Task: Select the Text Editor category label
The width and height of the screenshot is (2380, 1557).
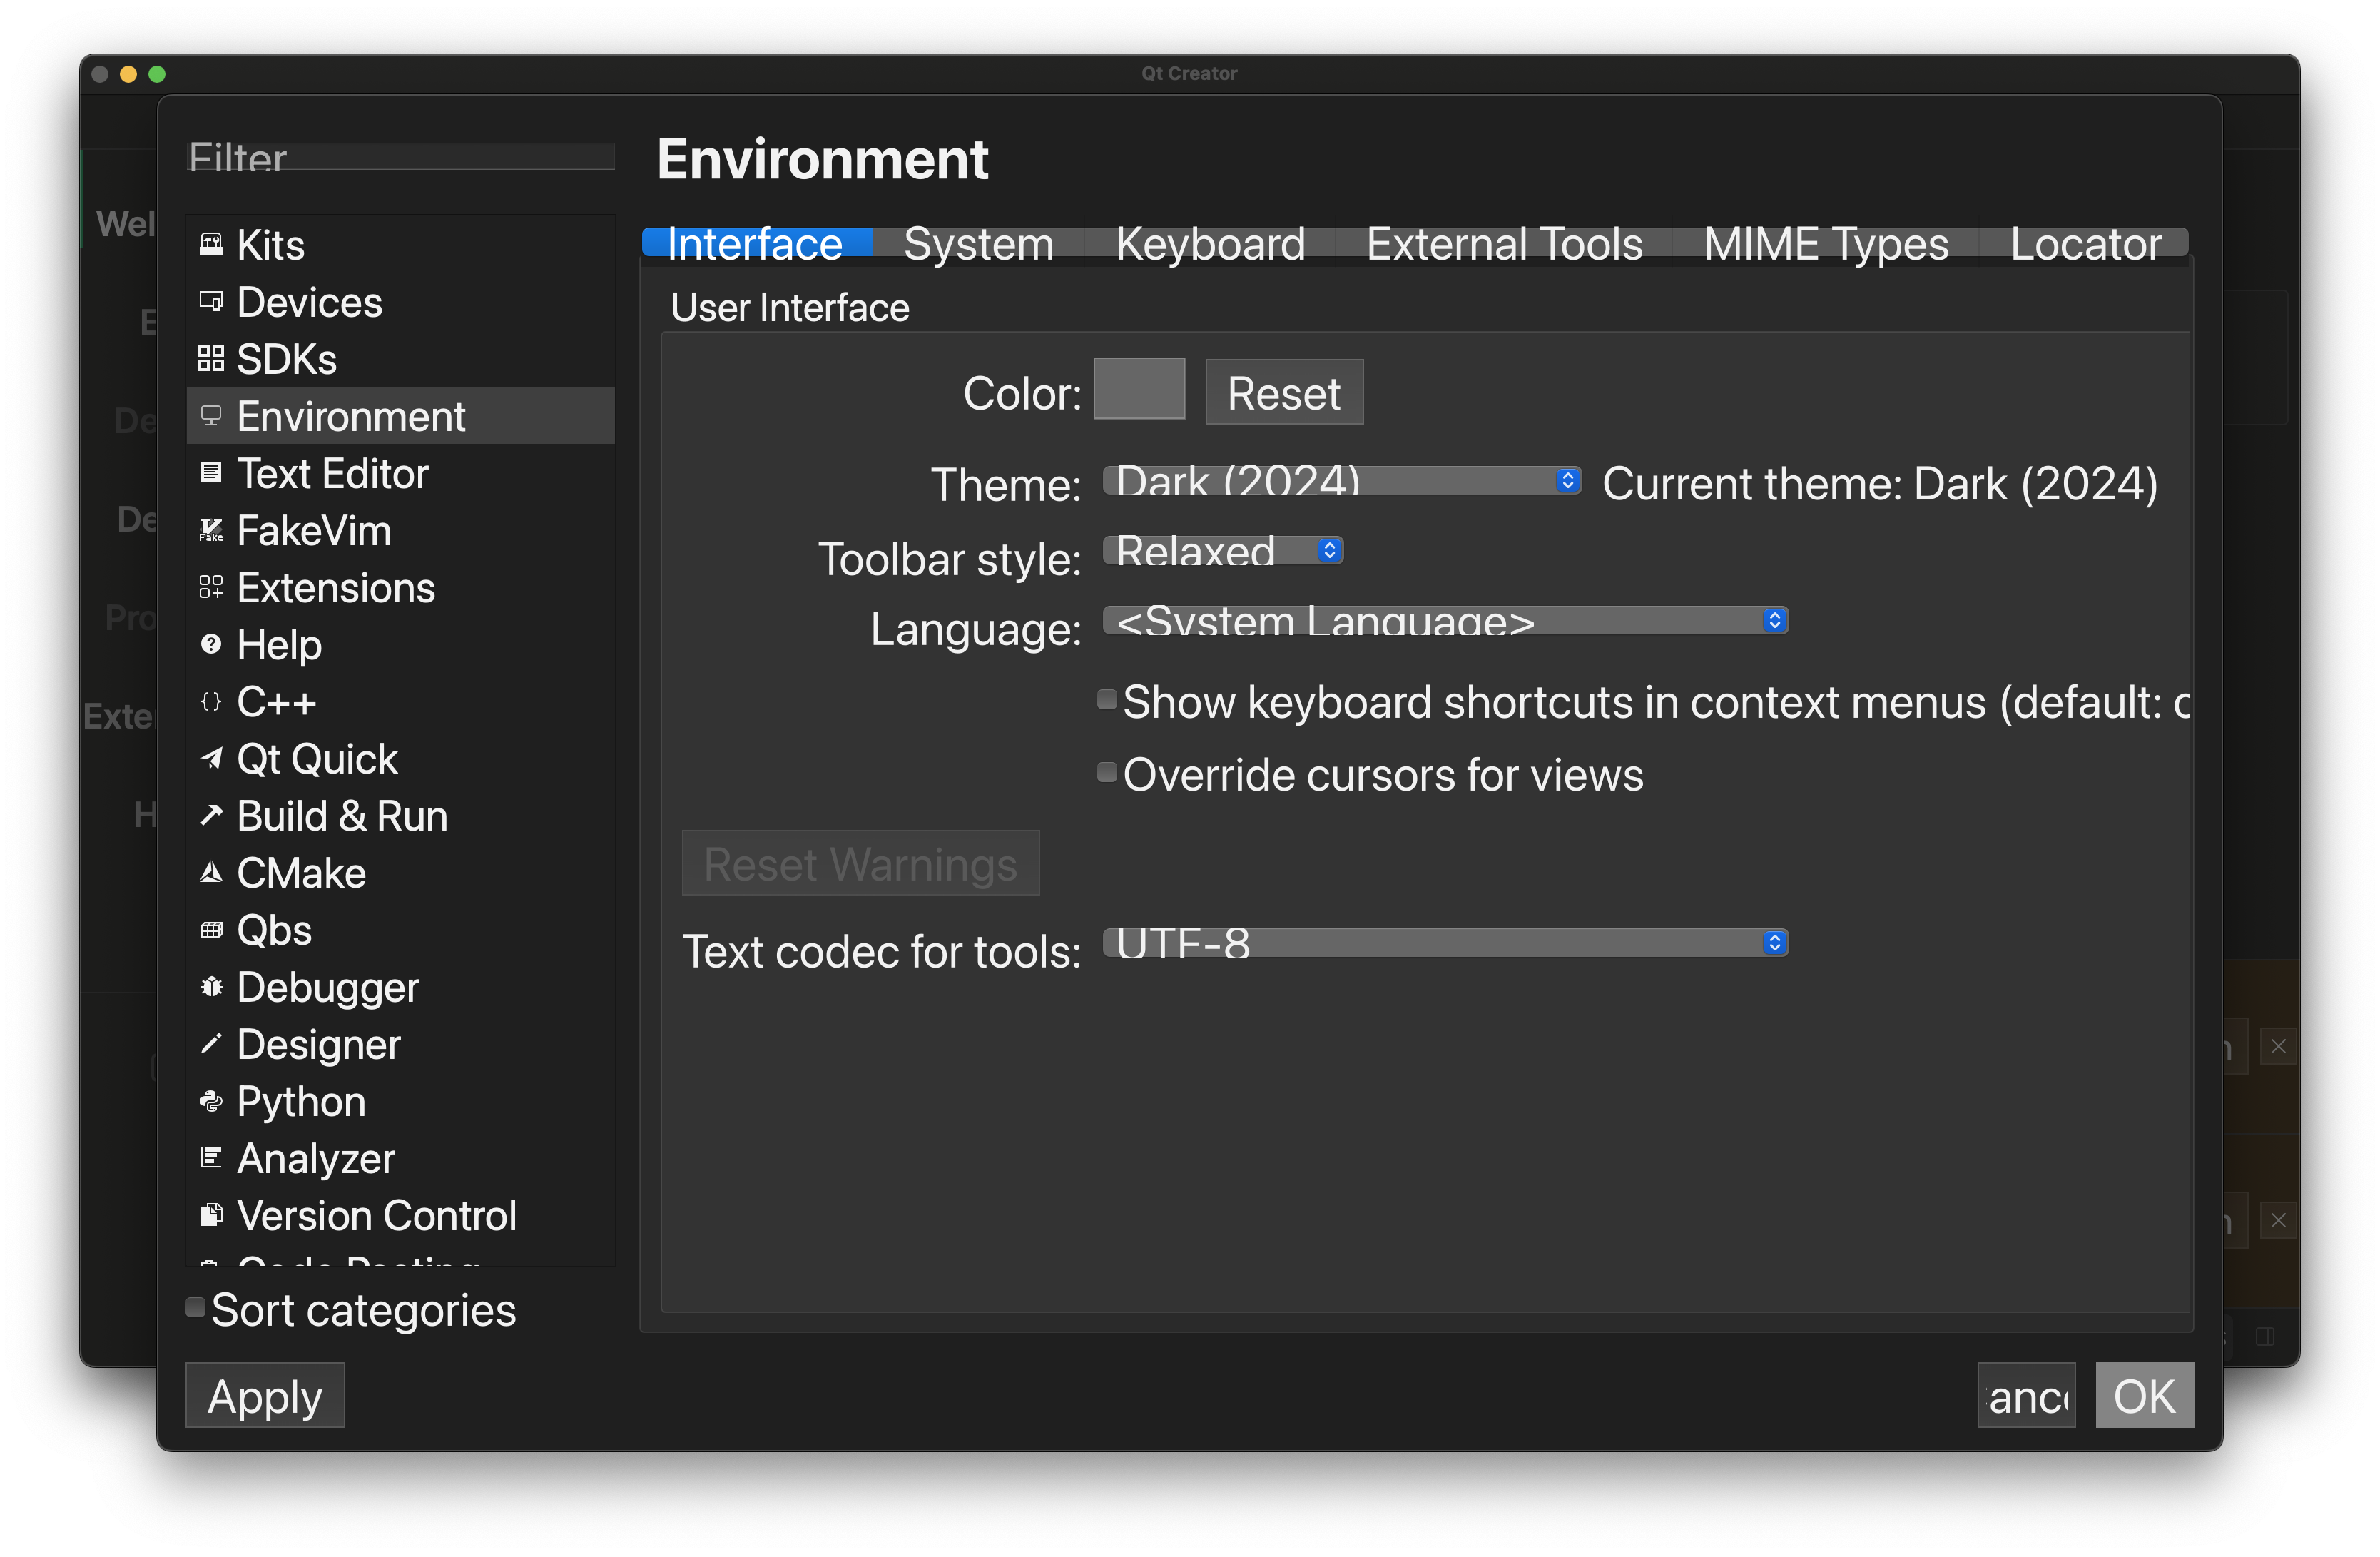Action: click(333, 473)
